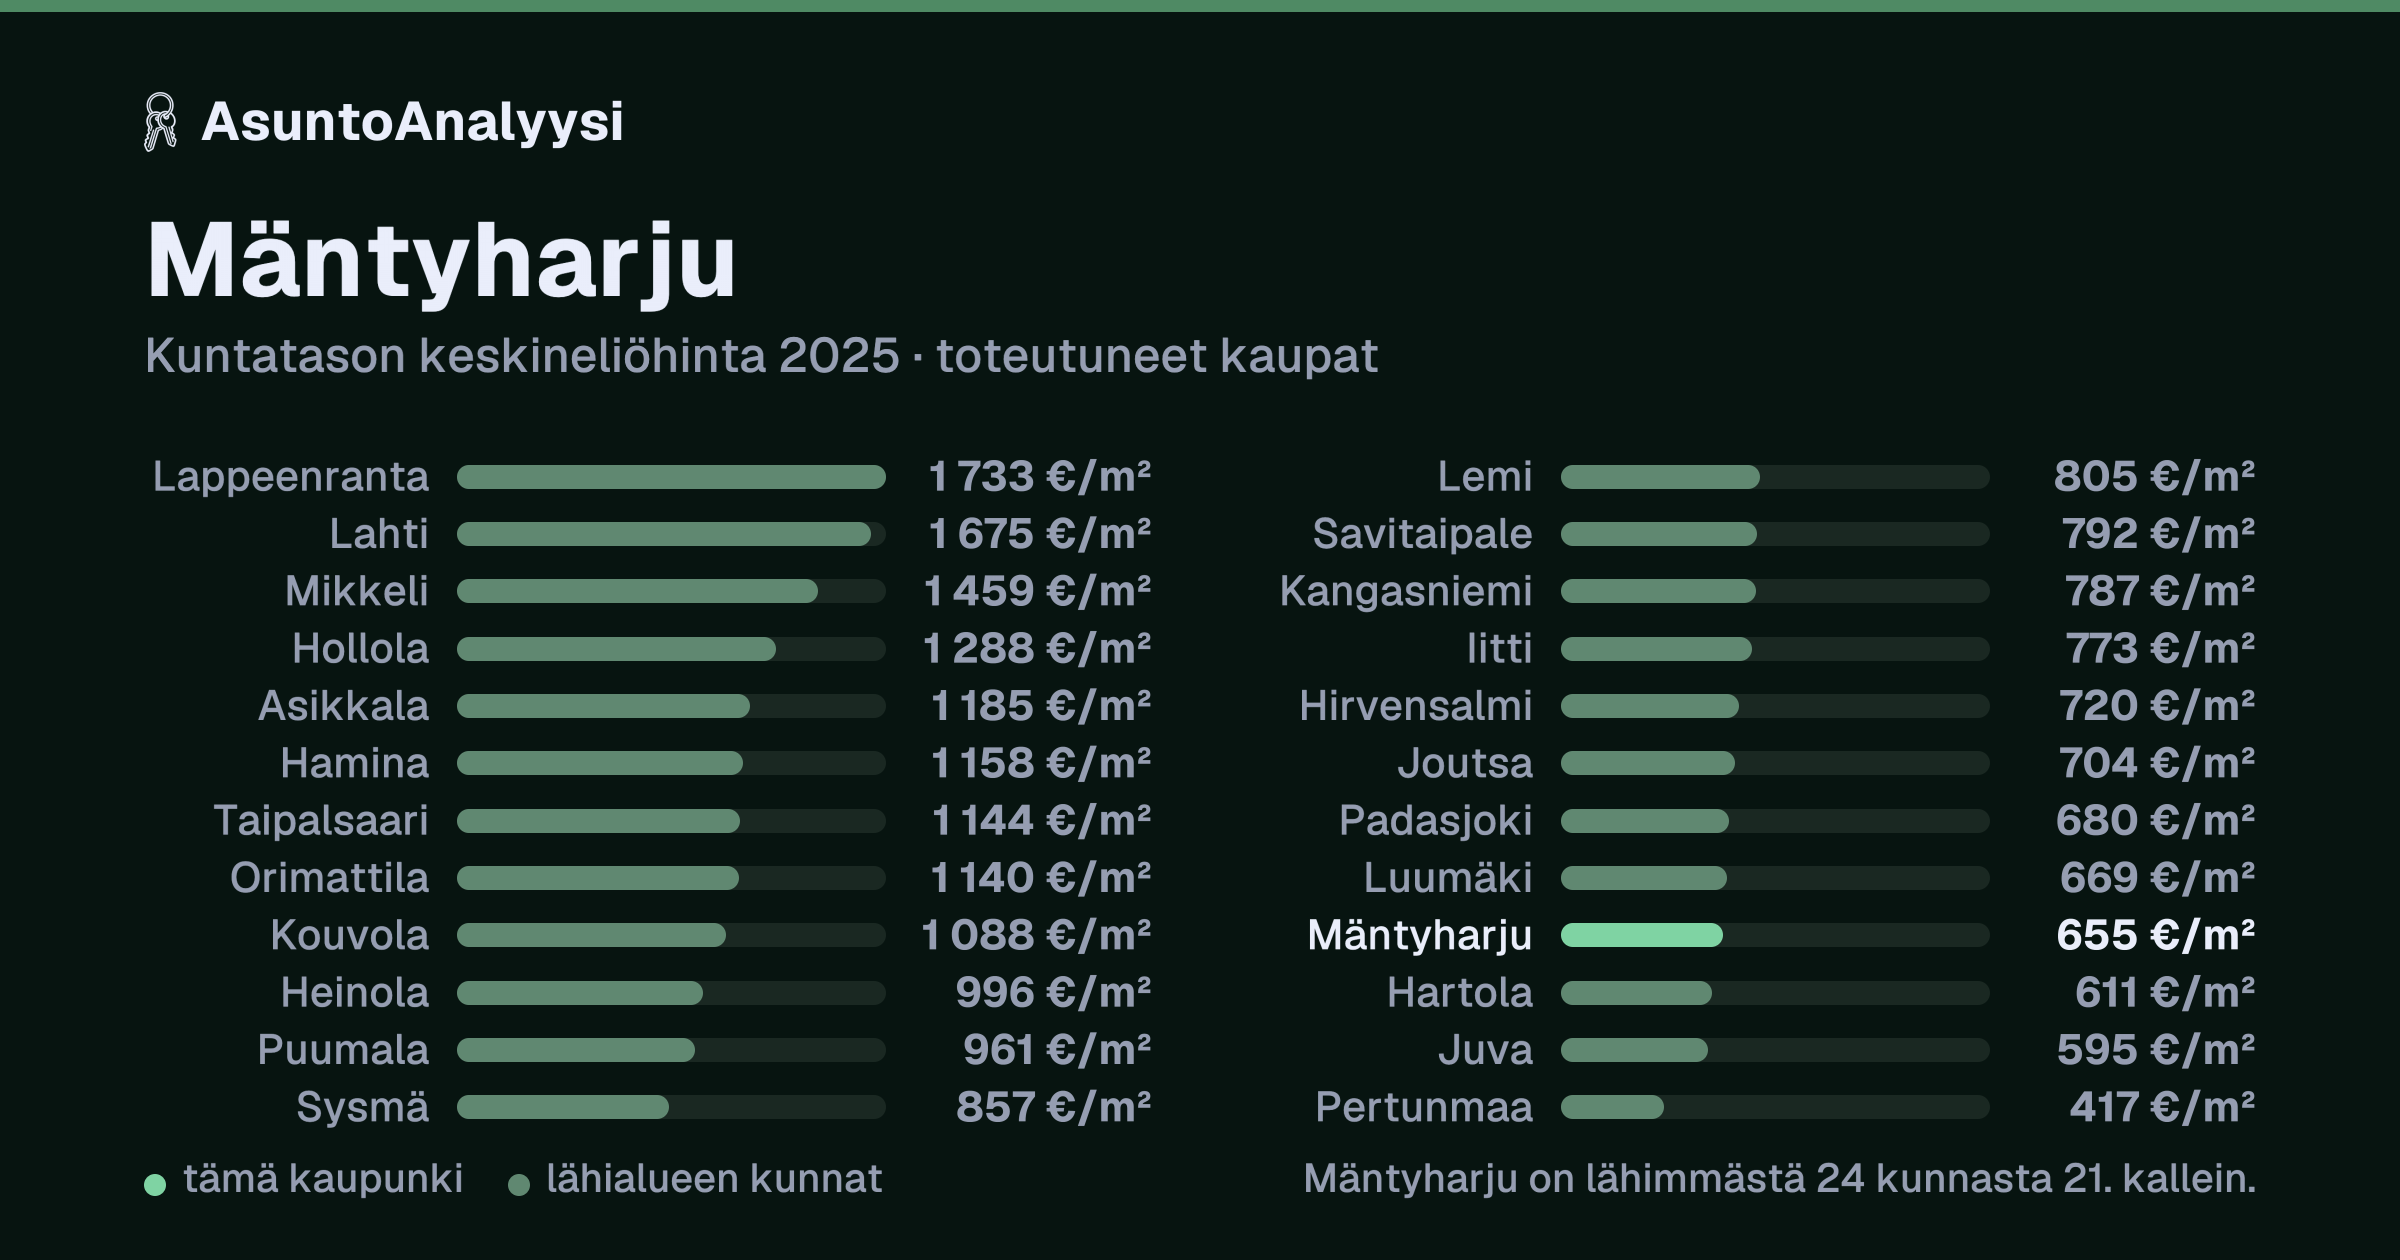Click the Lappeenranta row label
This screenshot has height=1260, width=2400.
[290, 477]
